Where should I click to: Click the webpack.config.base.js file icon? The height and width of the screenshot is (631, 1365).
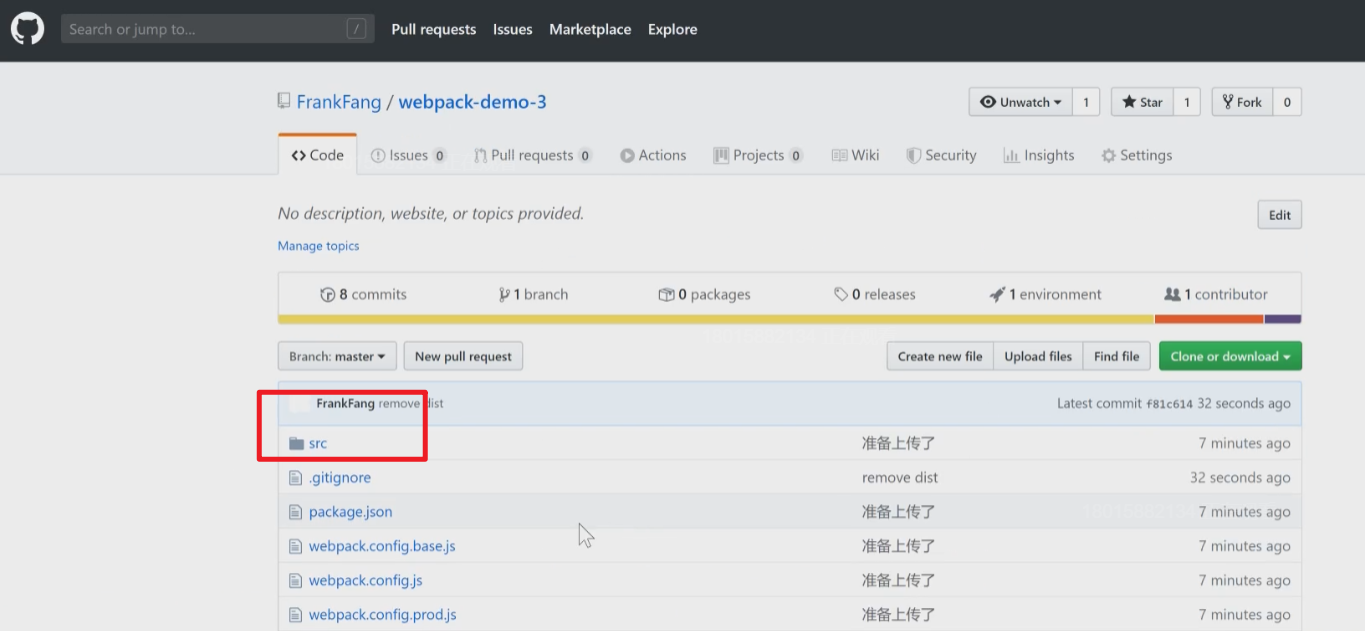pyautogui.click(x=295, y=546)
